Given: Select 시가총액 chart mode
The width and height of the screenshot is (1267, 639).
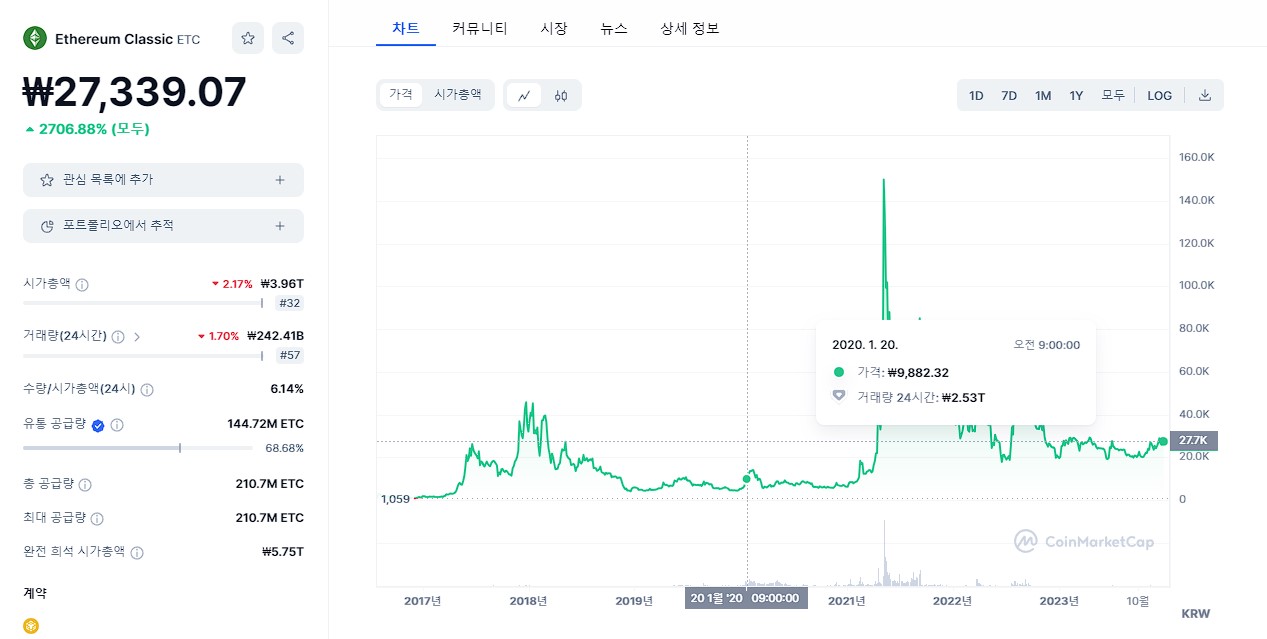Looking at the screenshot, I should point(457,94).
